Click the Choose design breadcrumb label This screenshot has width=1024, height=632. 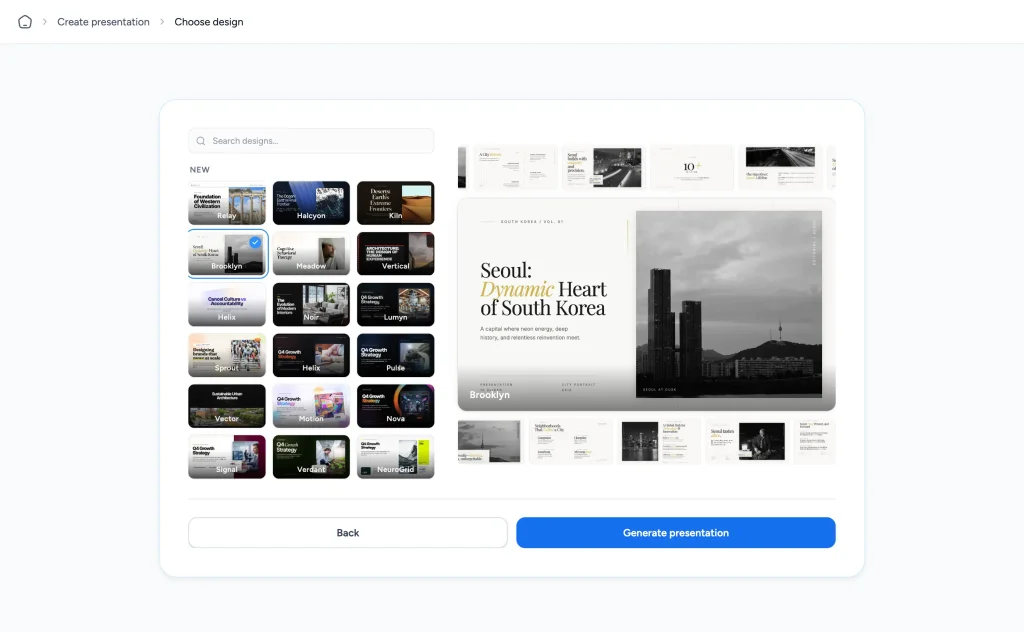coord(209,22)
